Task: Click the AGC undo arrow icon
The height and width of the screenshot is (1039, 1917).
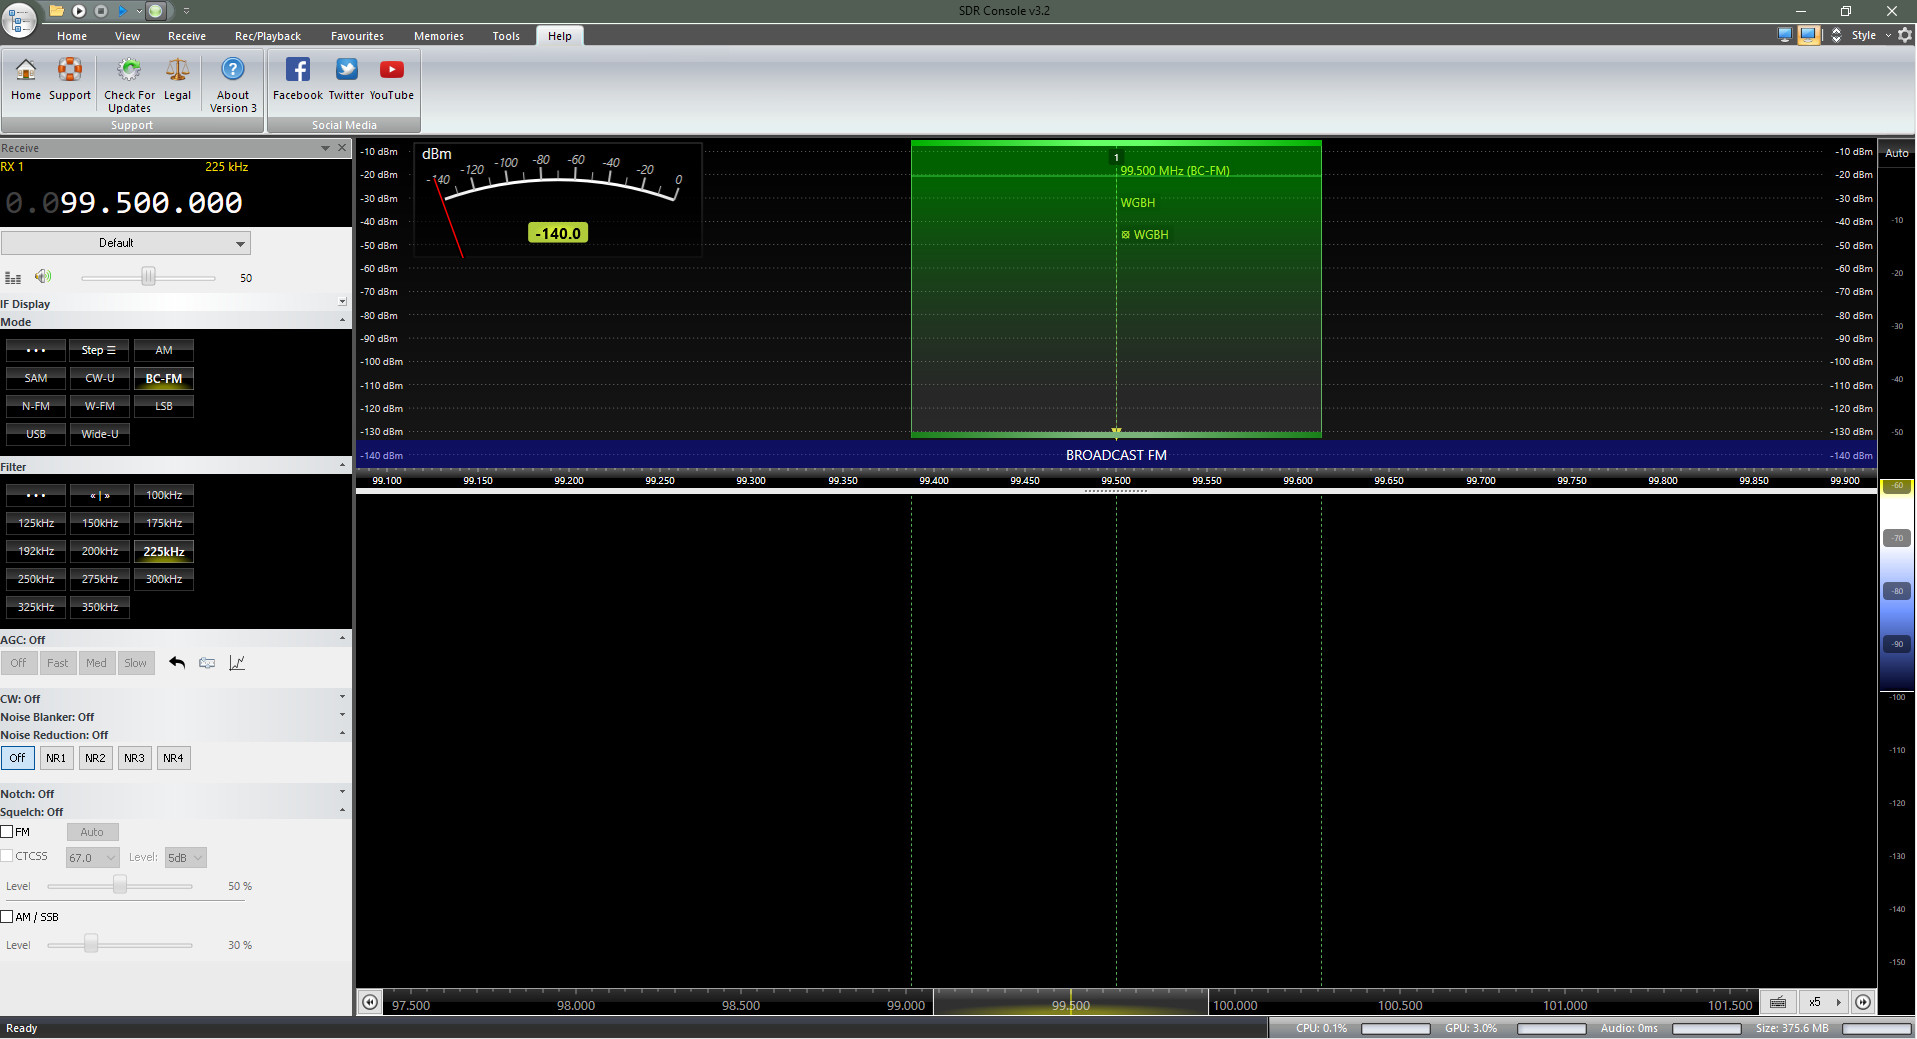Action: coord(177,663)
